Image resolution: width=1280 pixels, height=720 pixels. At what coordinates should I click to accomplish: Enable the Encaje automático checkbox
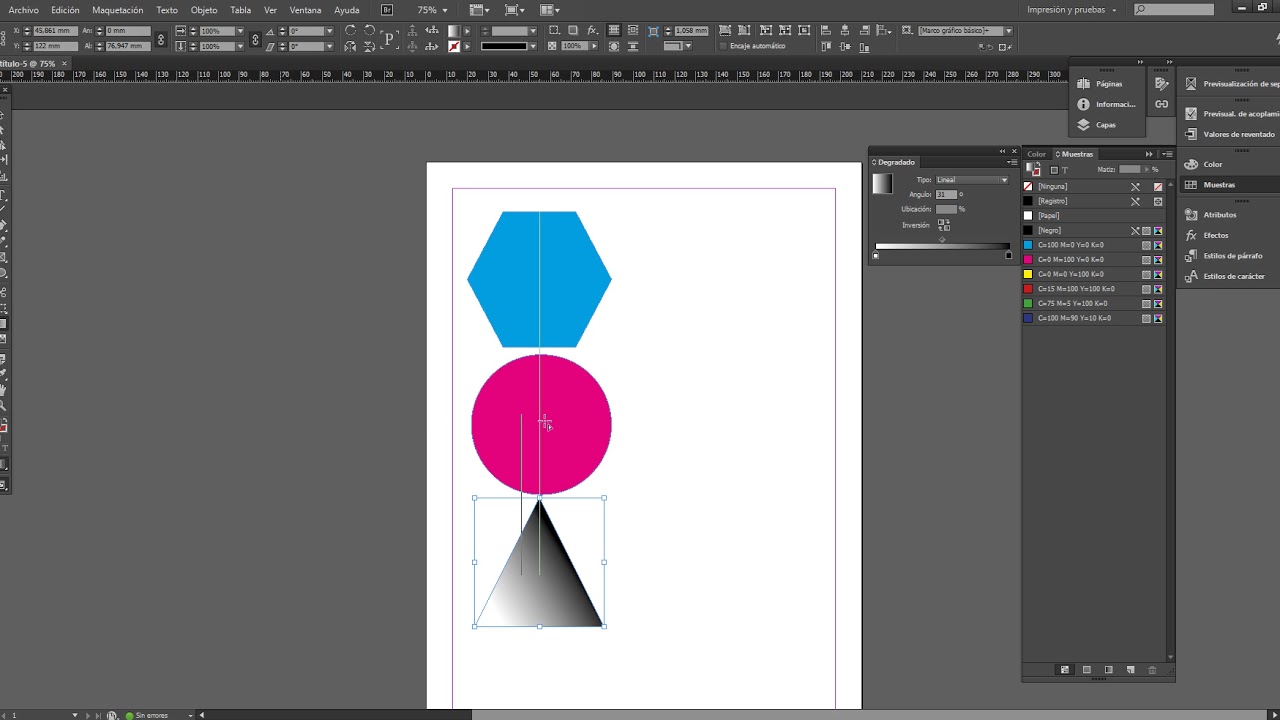click(x=723, y=46)
